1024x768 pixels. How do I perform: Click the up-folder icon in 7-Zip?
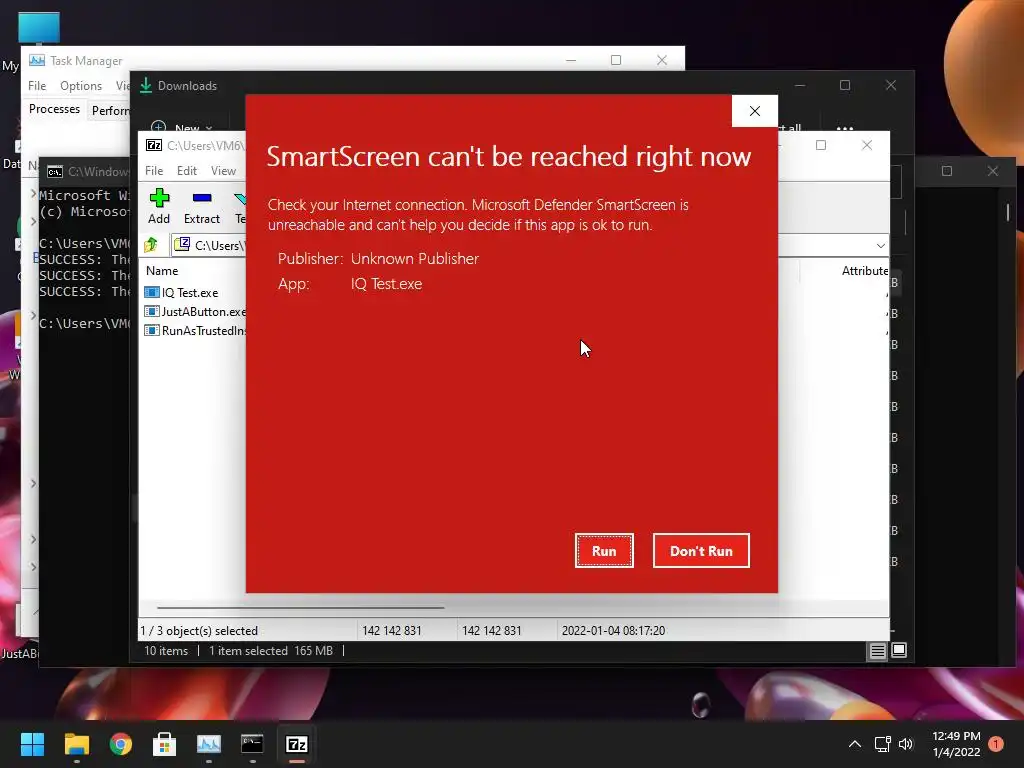pyautogui.click(x=152, y=245)
